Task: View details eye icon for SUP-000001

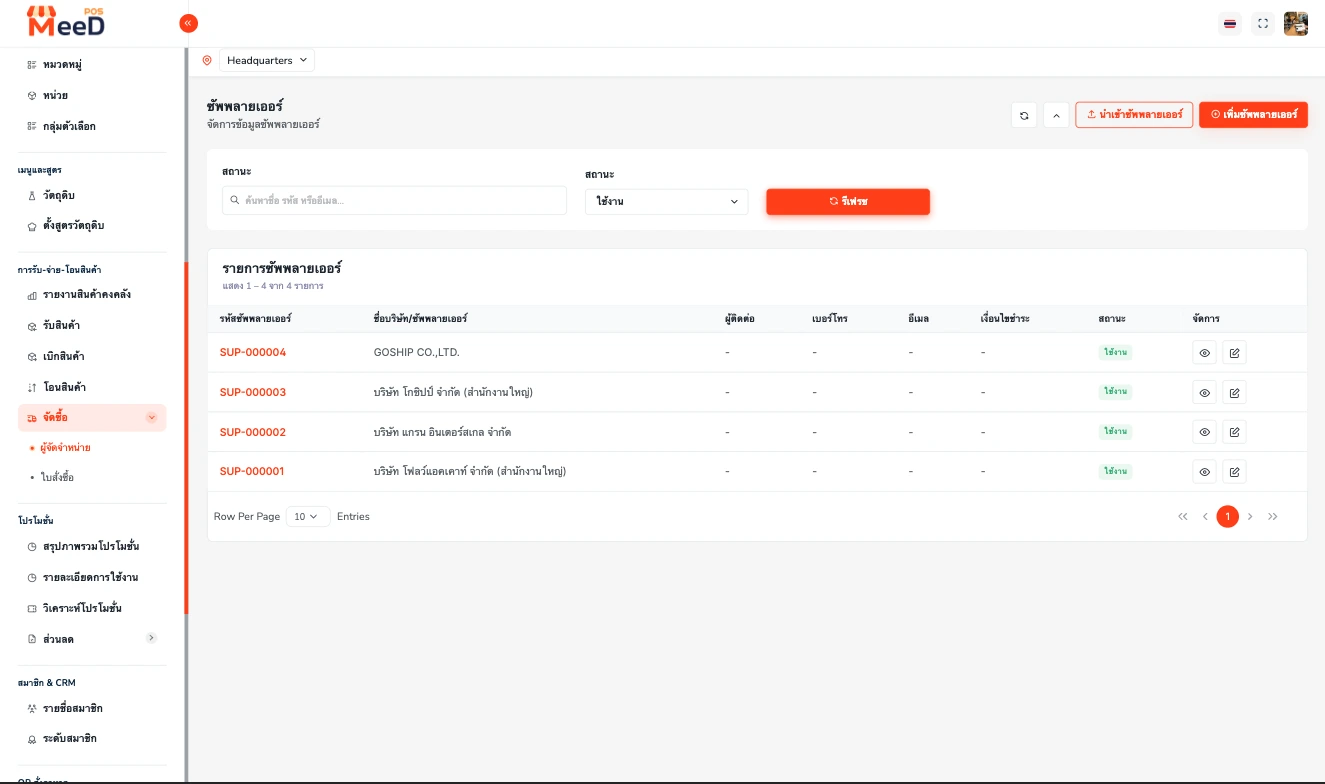Action: 1205,472
